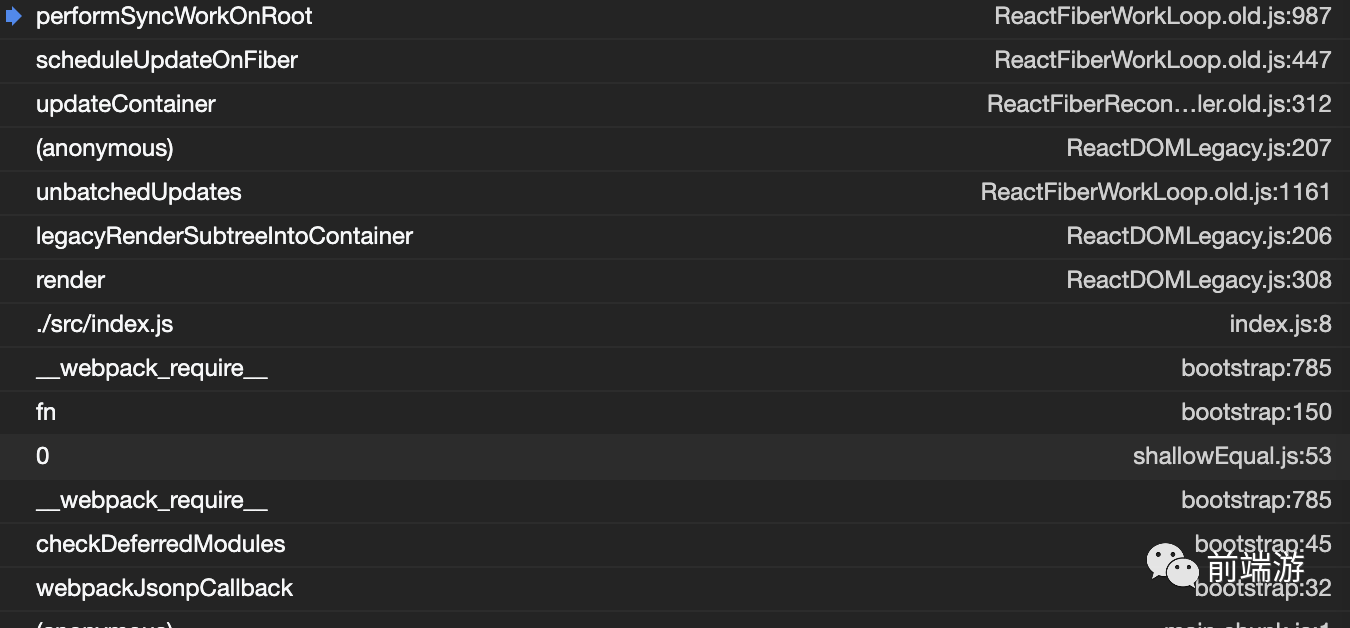The image size is (1350, 628).
Task: Select the checkDeferredModules call frame
Action: (x=675, y=545)
